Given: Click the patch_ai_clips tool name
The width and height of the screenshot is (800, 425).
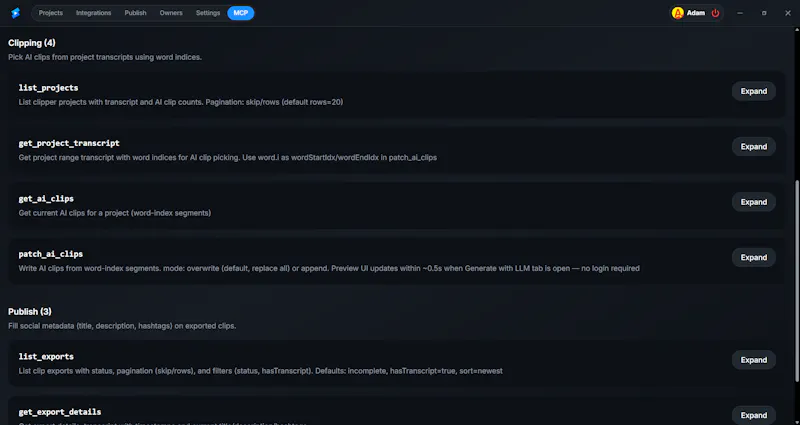Looking at the screenshot, I should (x=51, y=254).
